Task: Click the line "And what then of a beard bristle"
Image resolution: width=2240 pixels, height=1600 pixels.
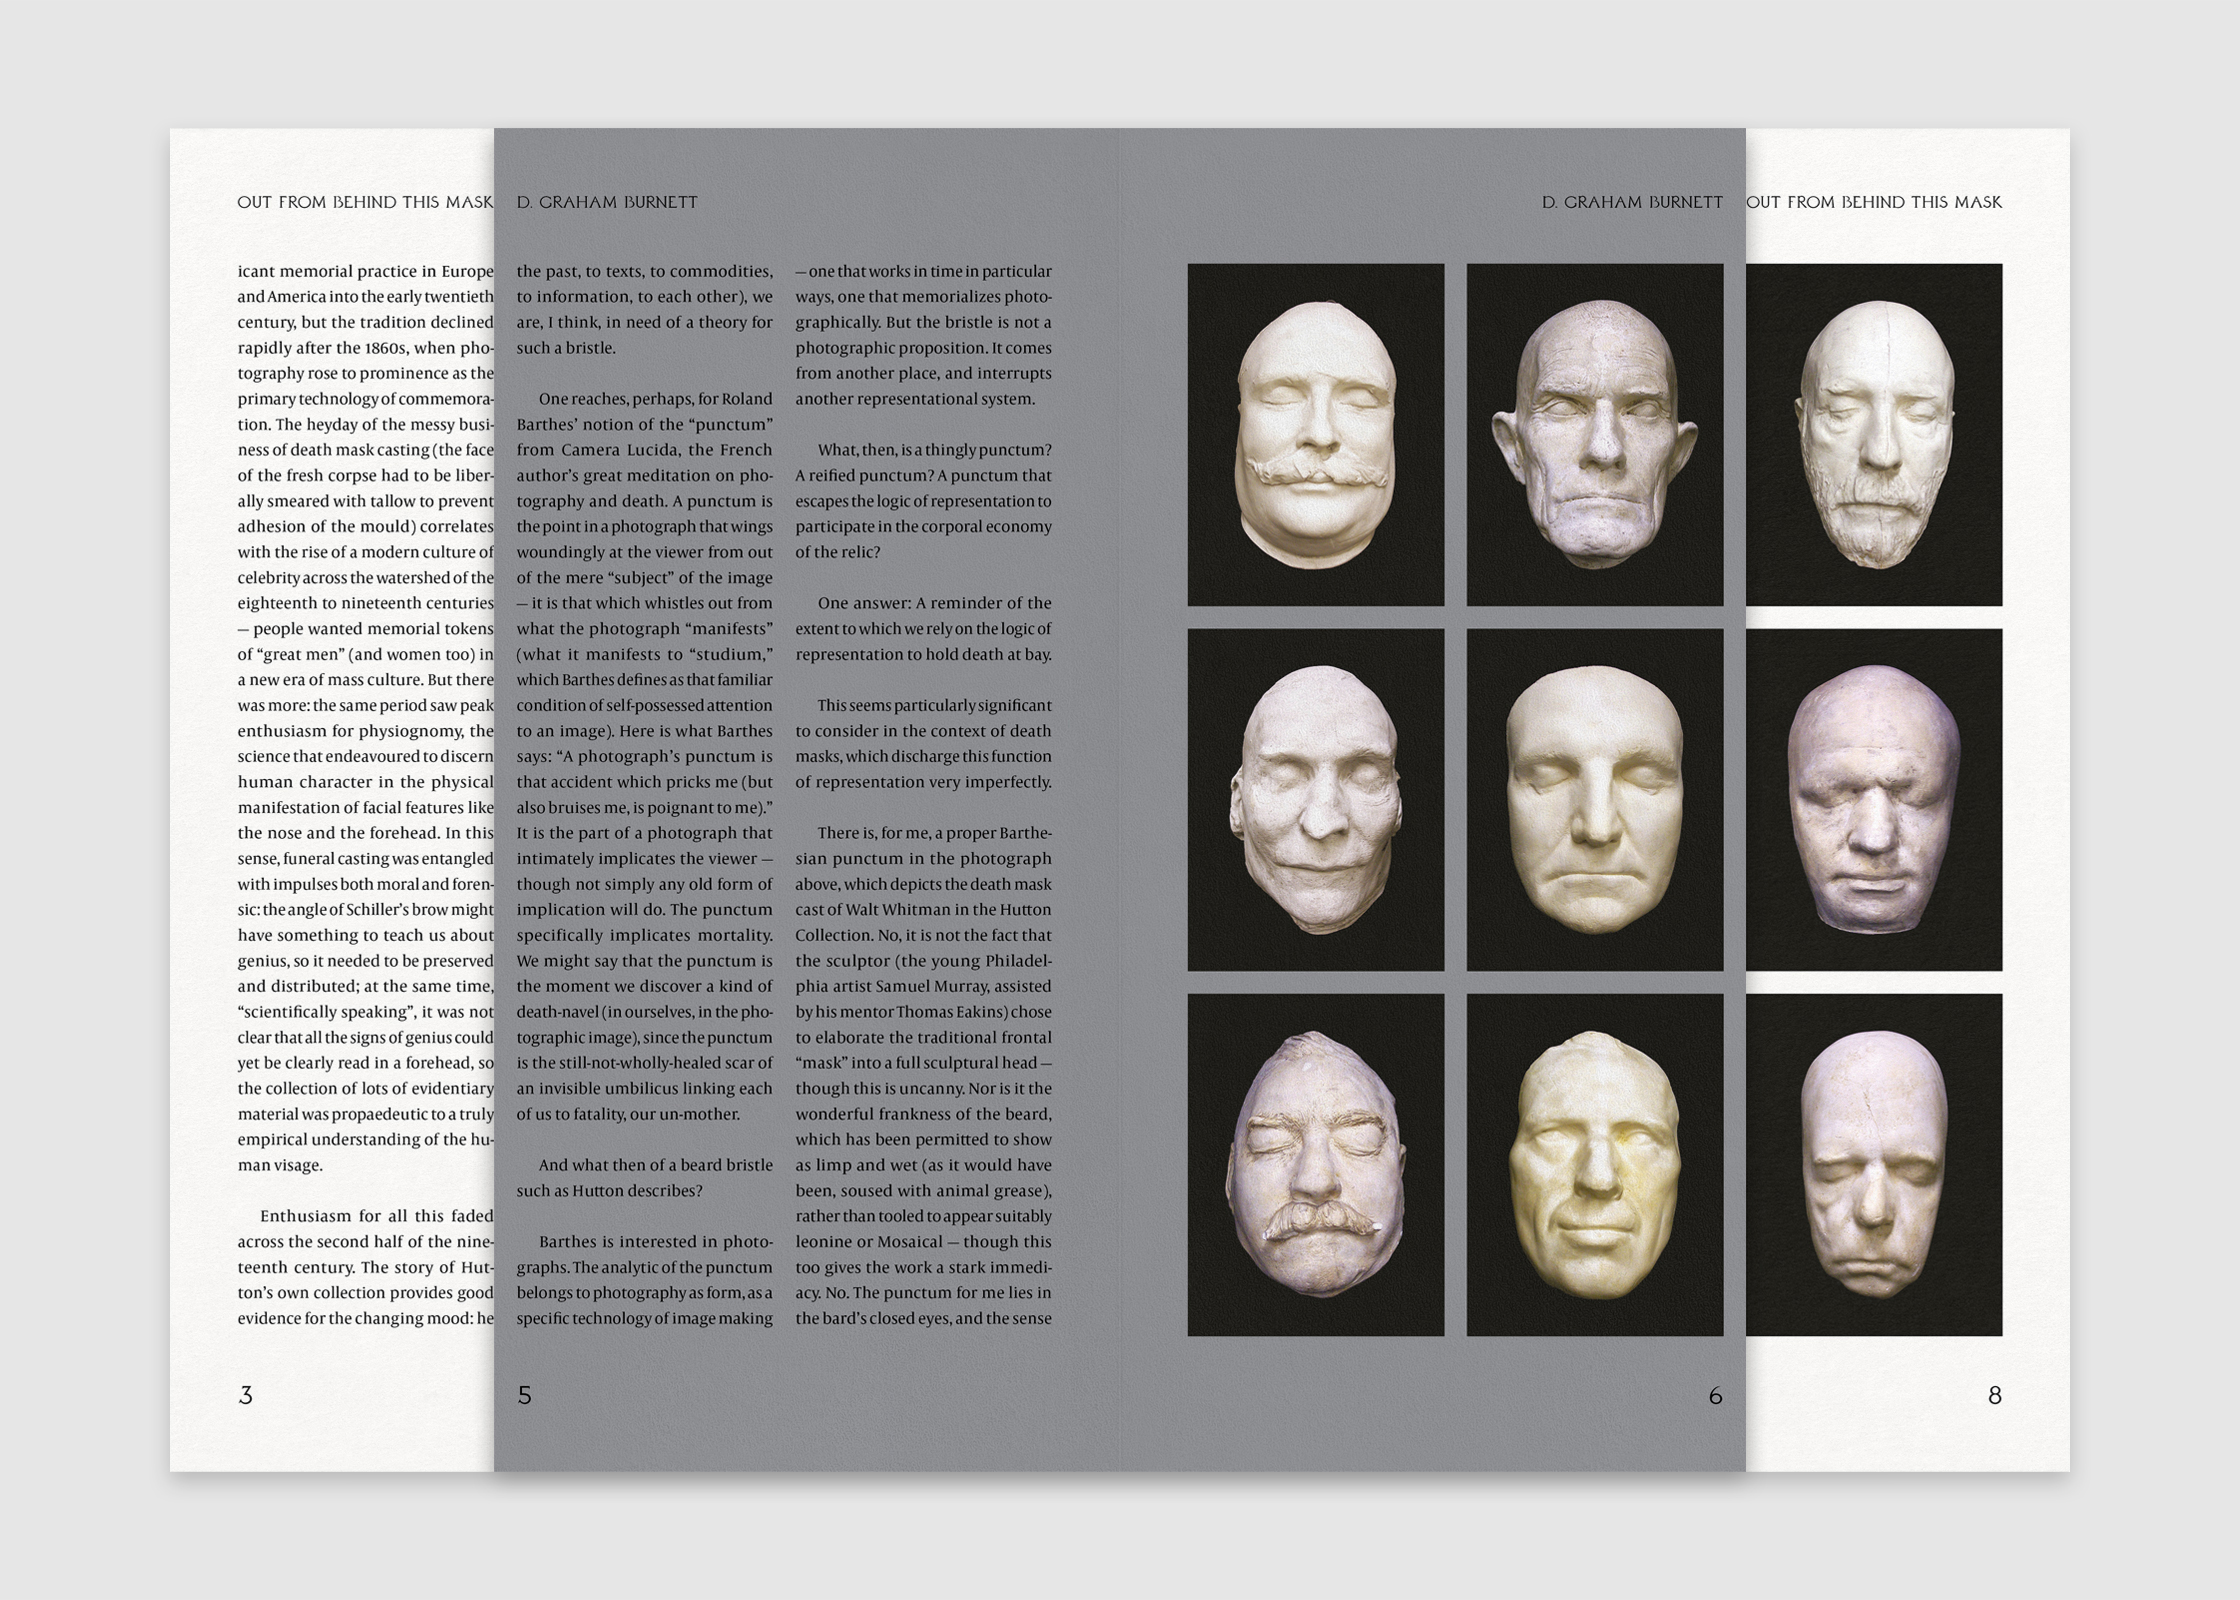Action: (656, 1165)
